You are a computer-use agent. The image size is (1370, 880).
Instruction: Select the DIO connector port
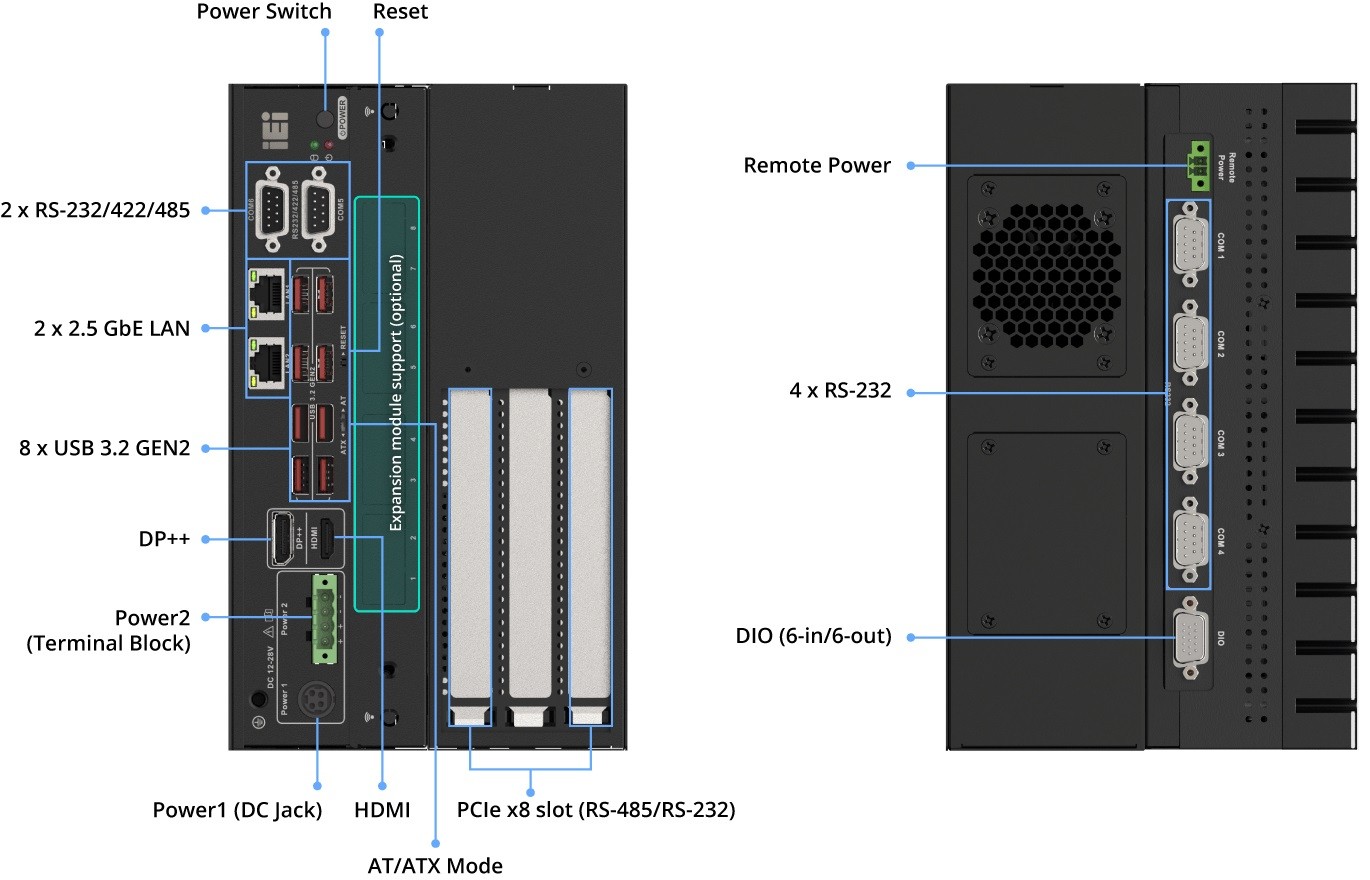tap(1189, 638)
